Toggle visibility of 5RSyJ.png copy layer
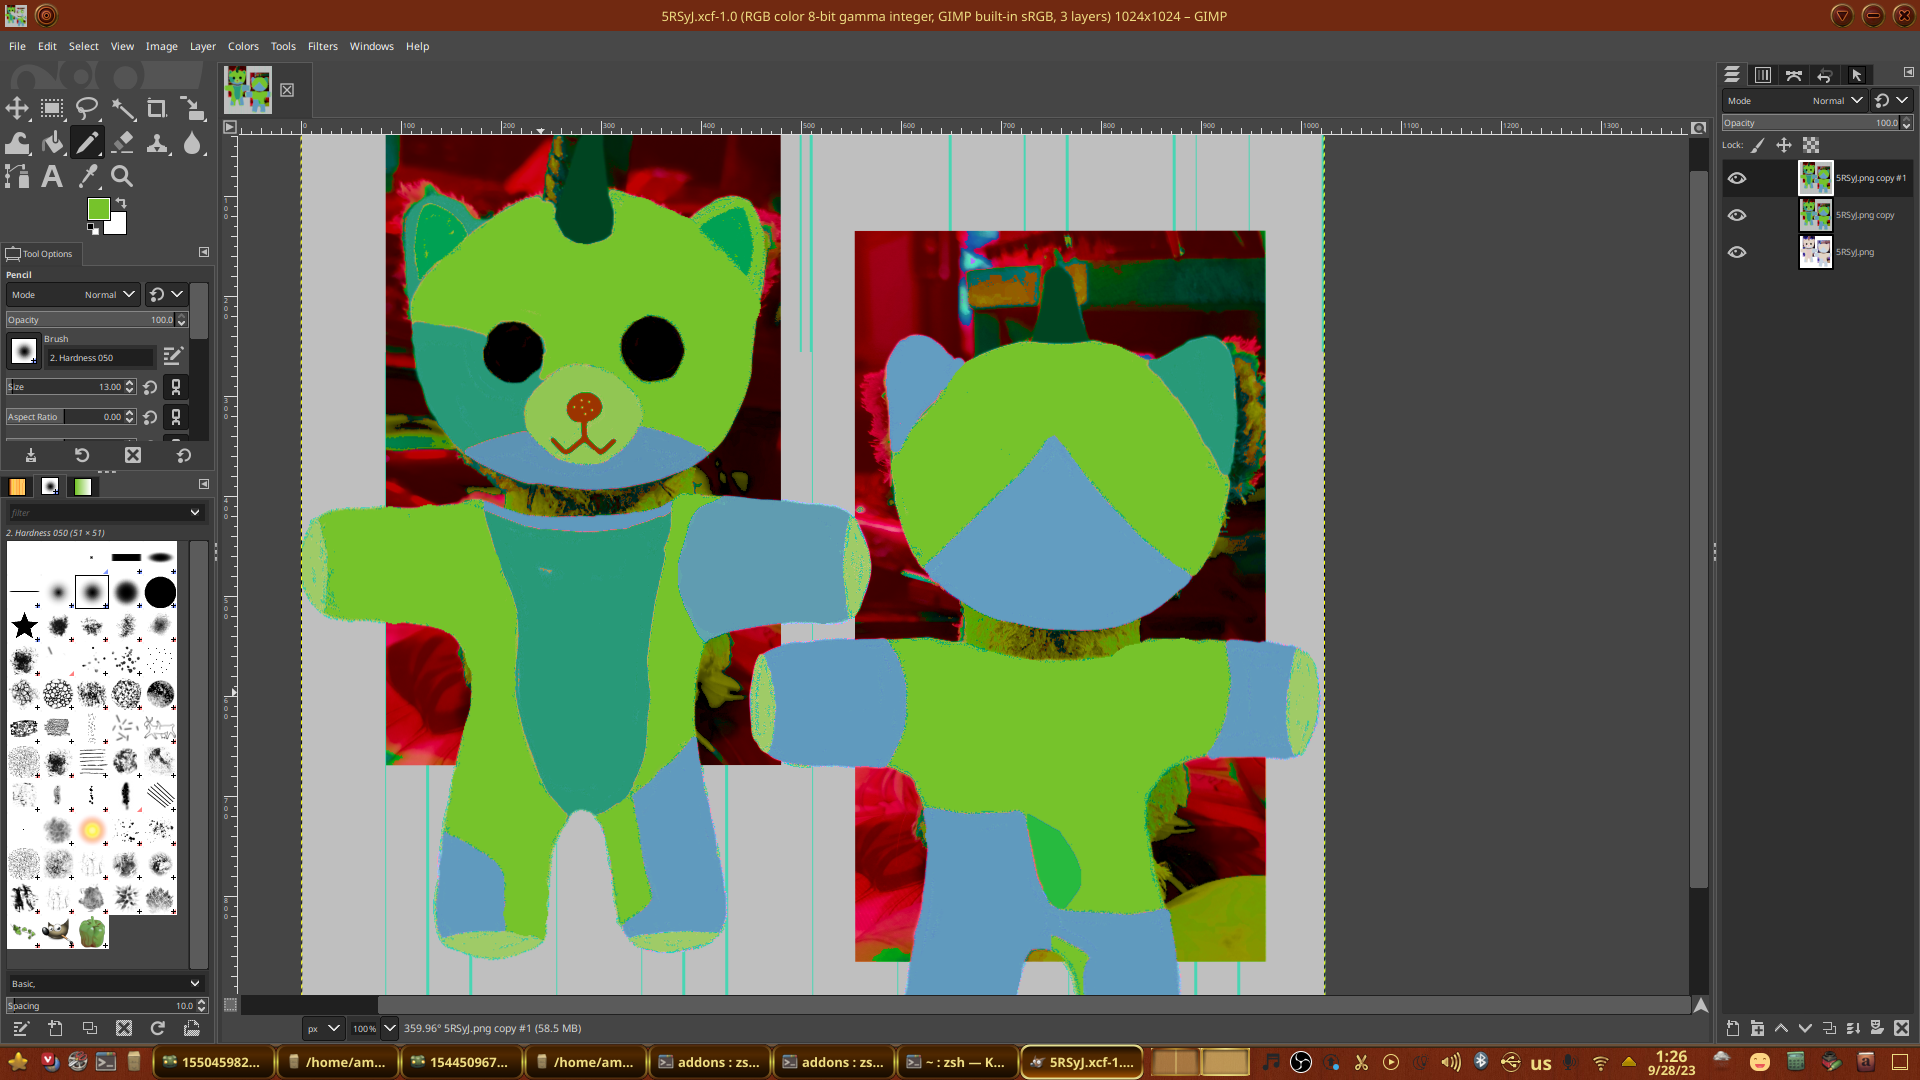1920x1080 pixels. click(1737, 215)
